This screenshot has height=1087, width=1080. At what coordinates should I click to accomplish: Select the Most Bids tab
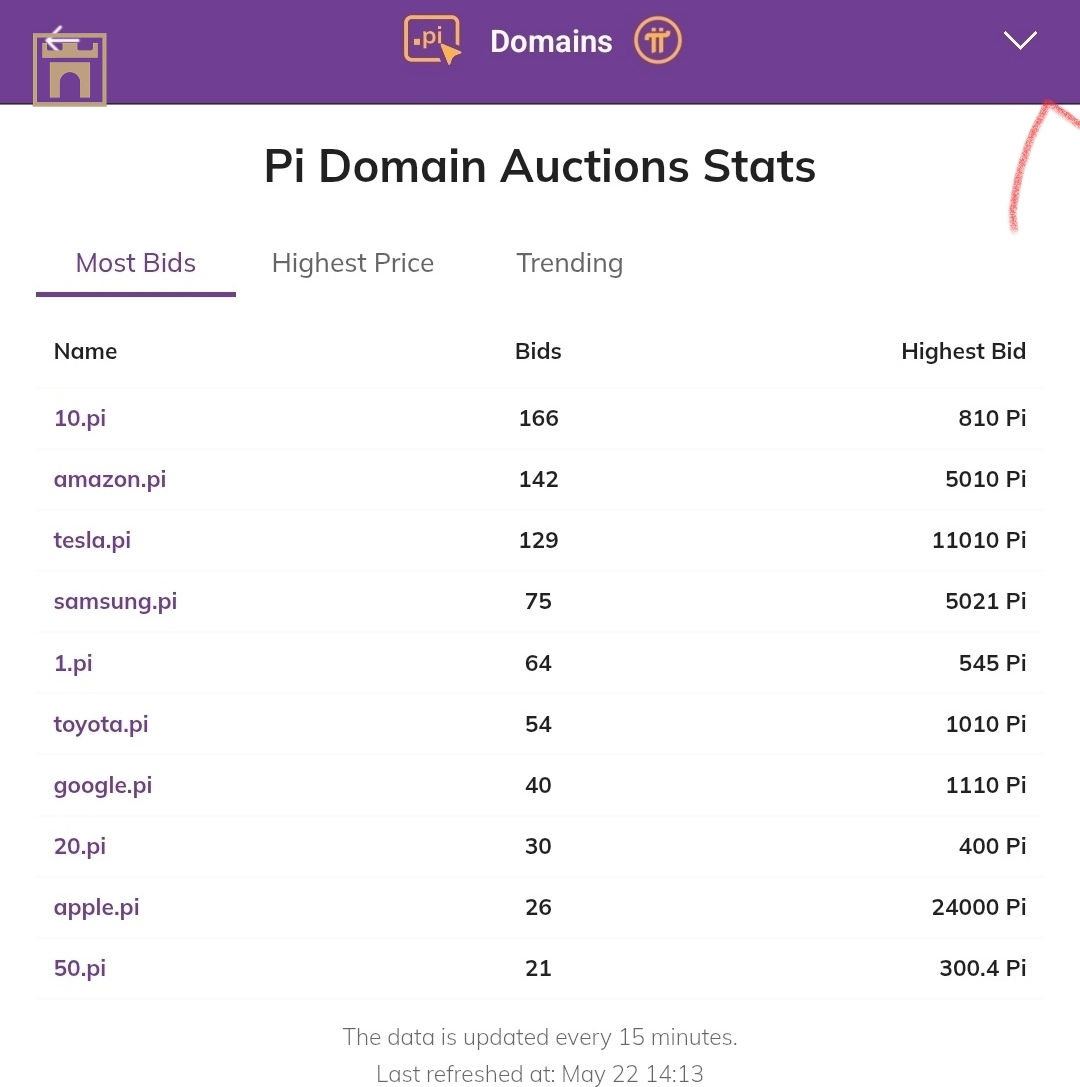point(136,263)
